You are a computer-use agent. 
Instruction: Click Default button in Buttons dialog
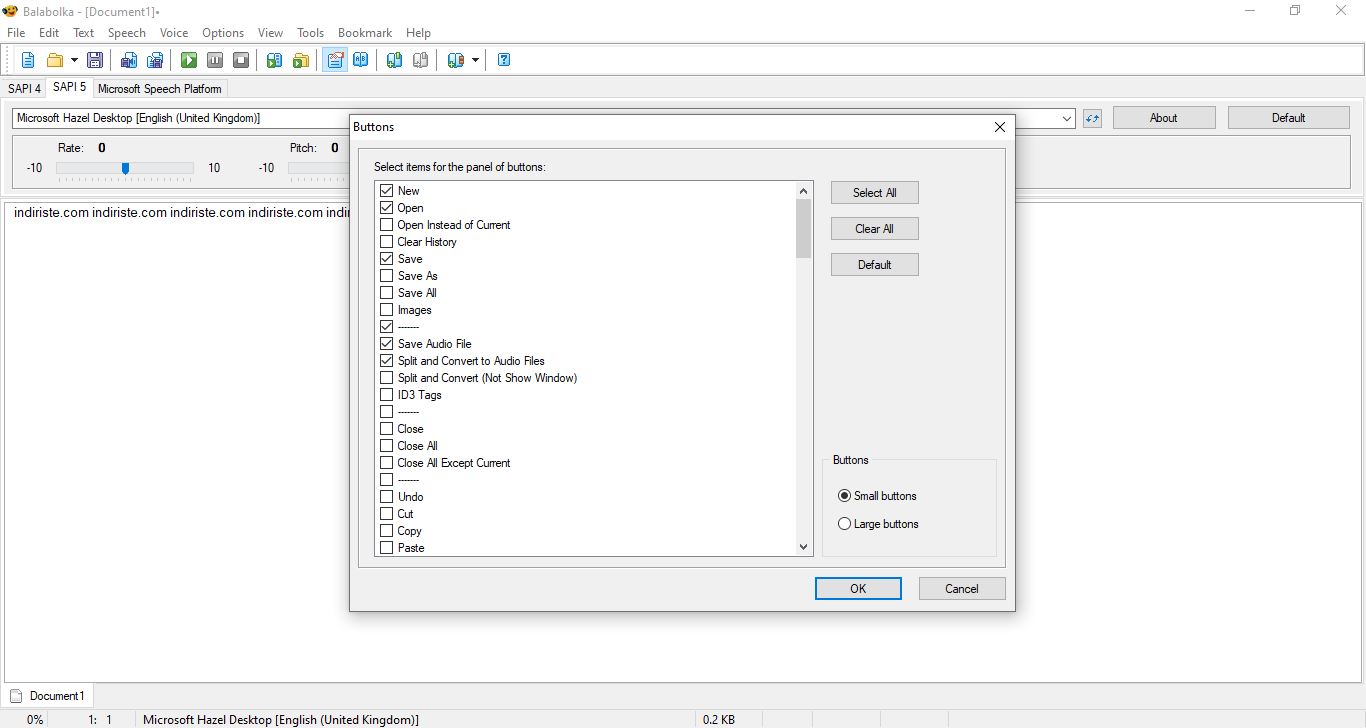(875, 265)
